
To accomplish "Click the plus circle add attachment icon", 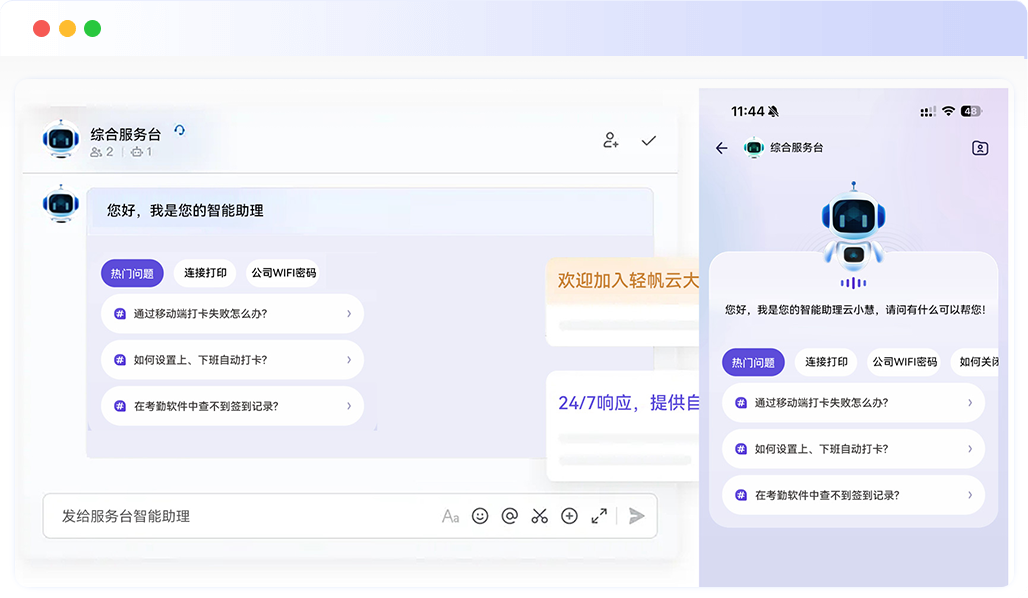I will (x=569, y=516).
